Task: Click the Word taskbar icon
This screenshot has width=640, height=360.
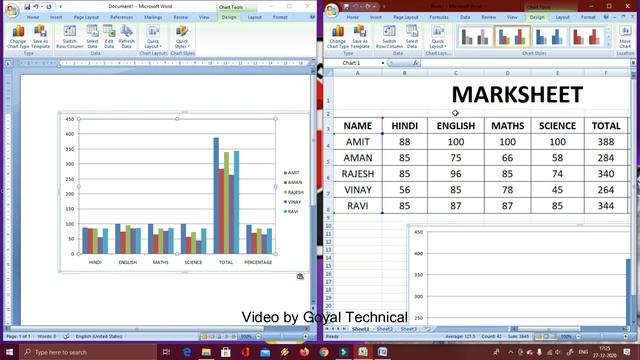Action: click(382, 352)
